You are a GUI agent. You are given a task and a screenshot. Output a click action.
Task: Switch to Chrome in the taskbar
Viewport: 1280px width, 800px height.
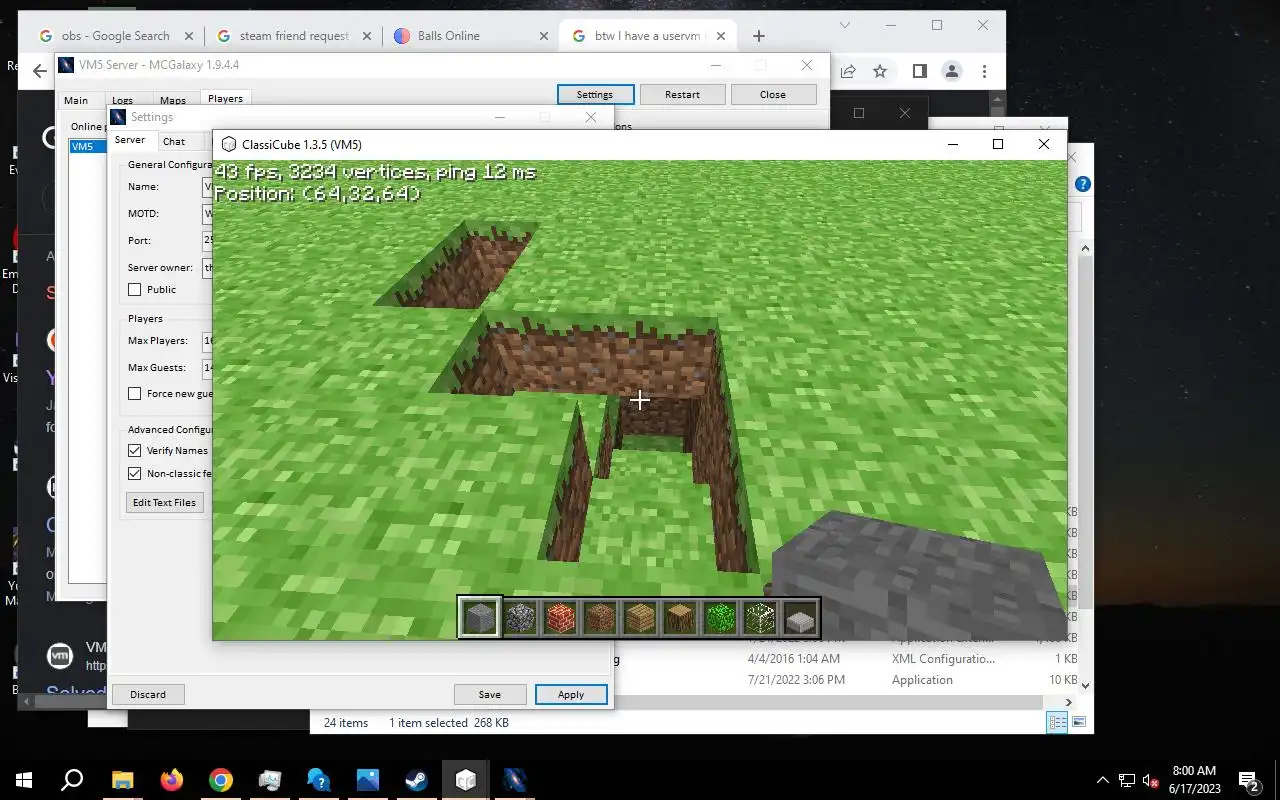220,780
